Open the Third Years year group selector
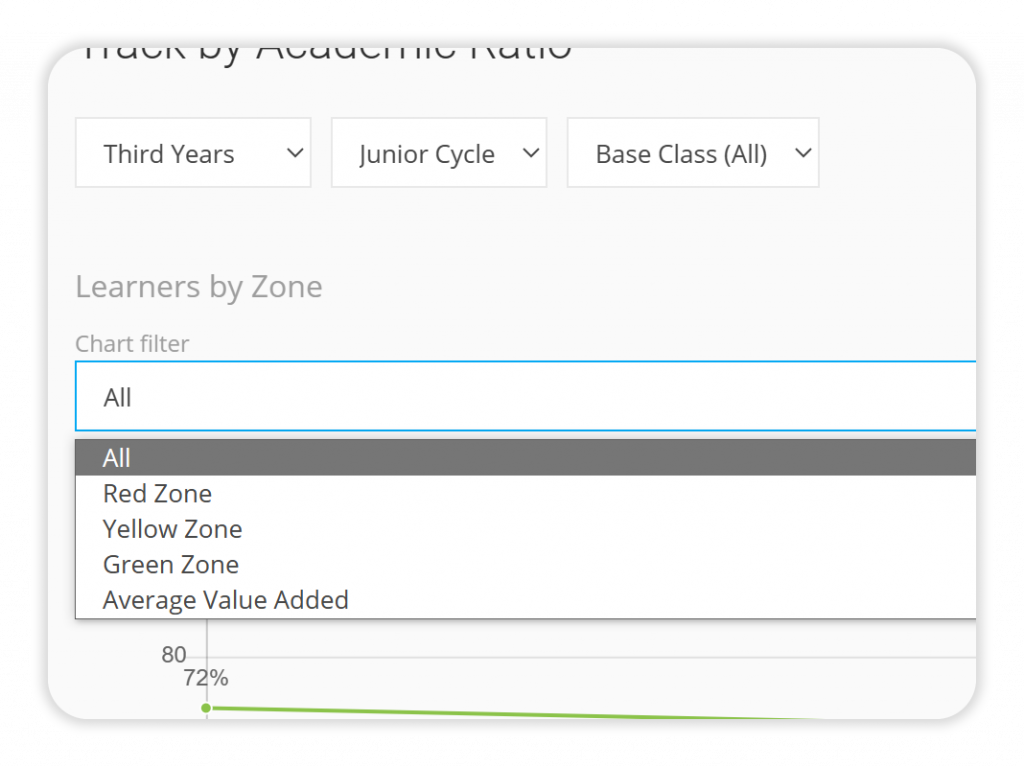Viewport: 1024px width, 767px height. click(192, 153)
